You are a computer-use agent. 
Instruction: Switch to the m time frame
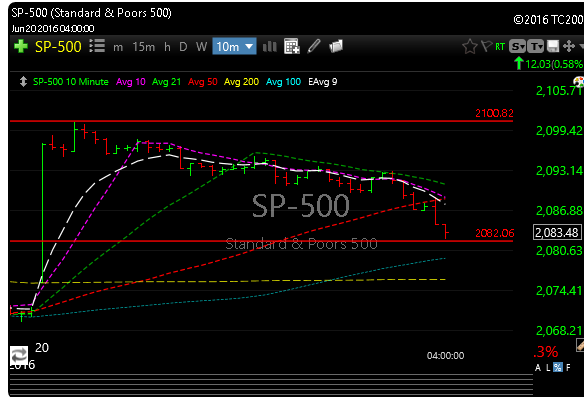(118, 47)
